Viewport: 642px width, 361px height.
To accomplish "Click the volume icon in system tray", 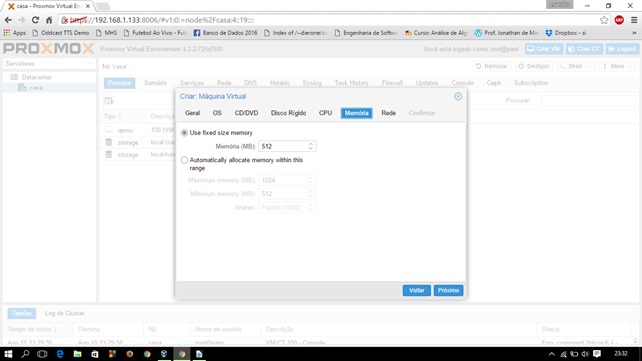I will pyautogui.click(x=585, y=354).
